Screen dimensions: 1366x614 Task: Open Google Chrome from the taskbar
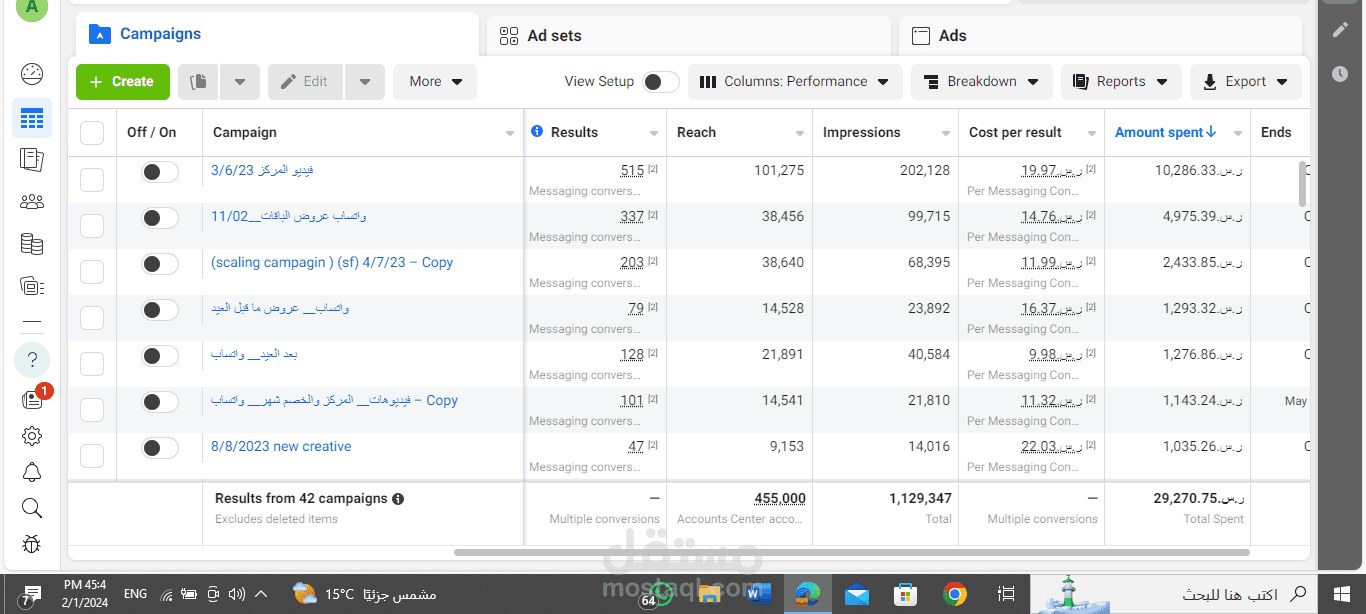(x=955, y=595)
